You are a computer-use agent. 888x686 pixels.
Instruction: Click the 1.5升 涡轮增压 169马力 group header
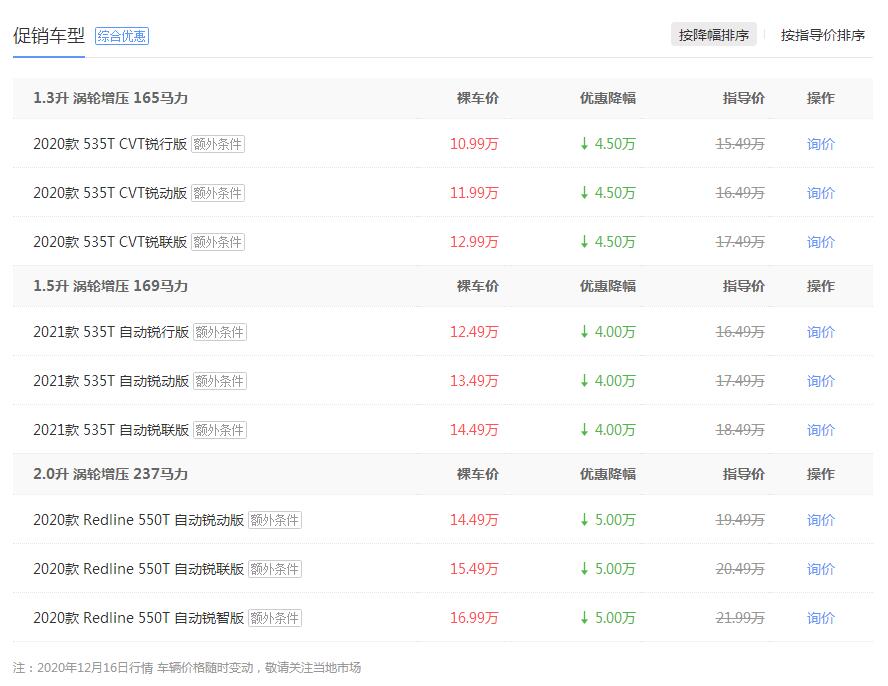[x=110, y=286]
